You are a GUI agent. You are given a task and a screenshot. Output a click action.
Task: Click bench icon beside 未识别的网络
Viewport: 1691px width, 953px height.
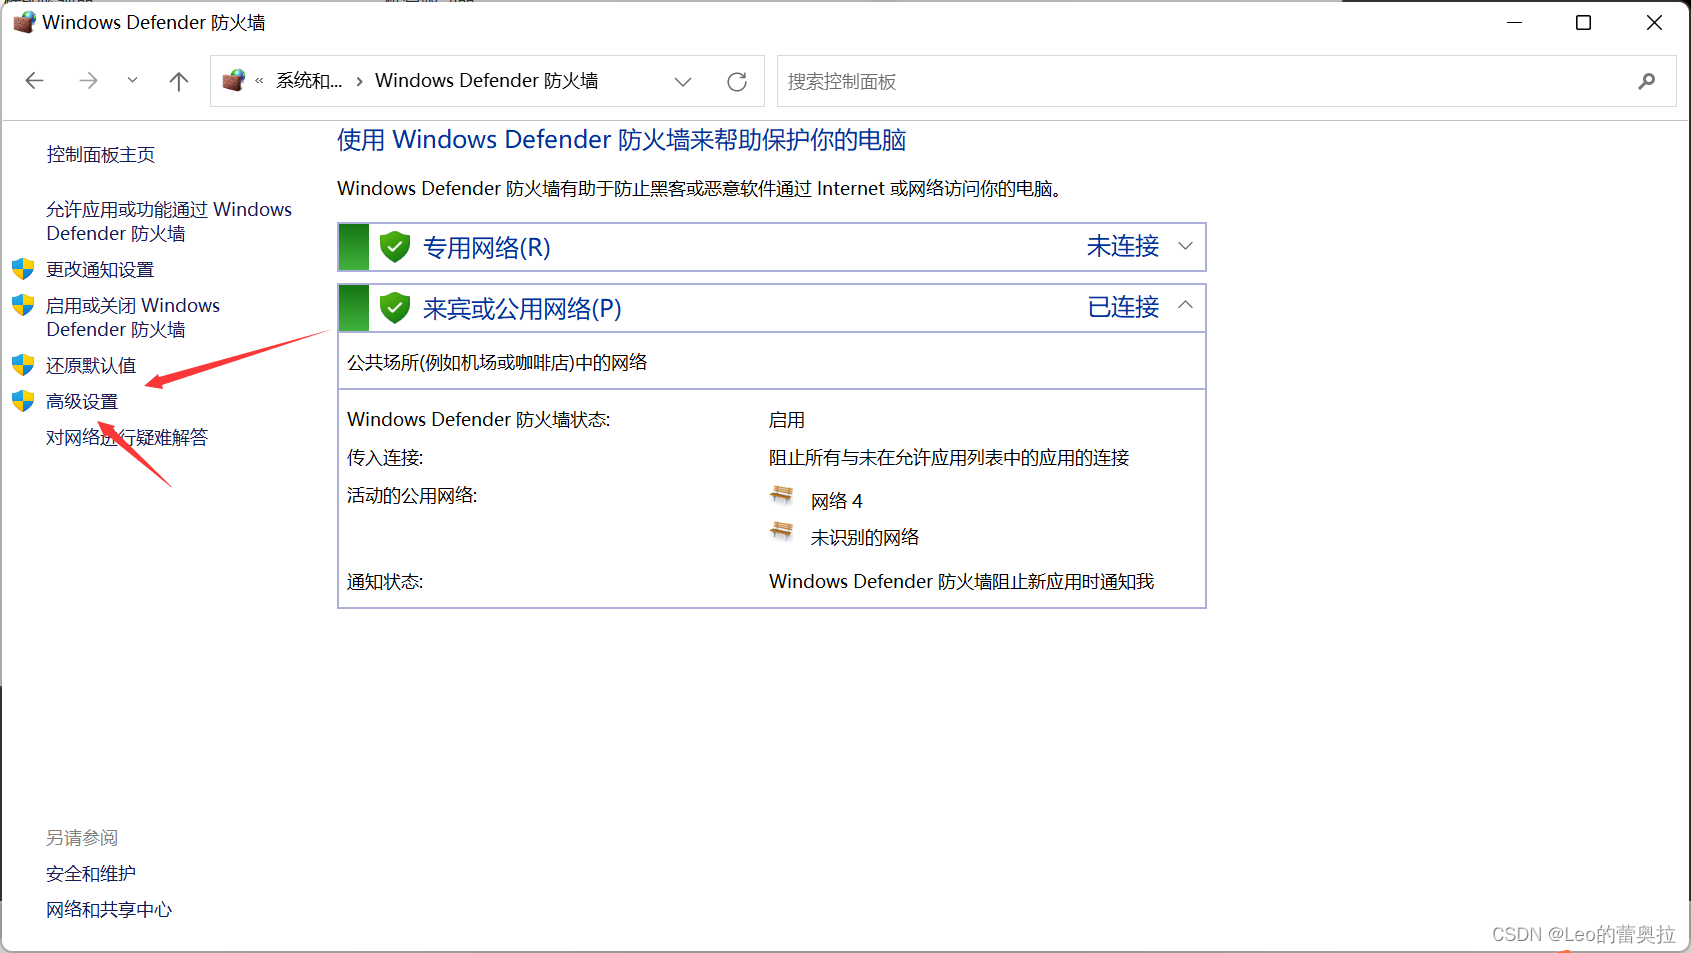point(782,533)
